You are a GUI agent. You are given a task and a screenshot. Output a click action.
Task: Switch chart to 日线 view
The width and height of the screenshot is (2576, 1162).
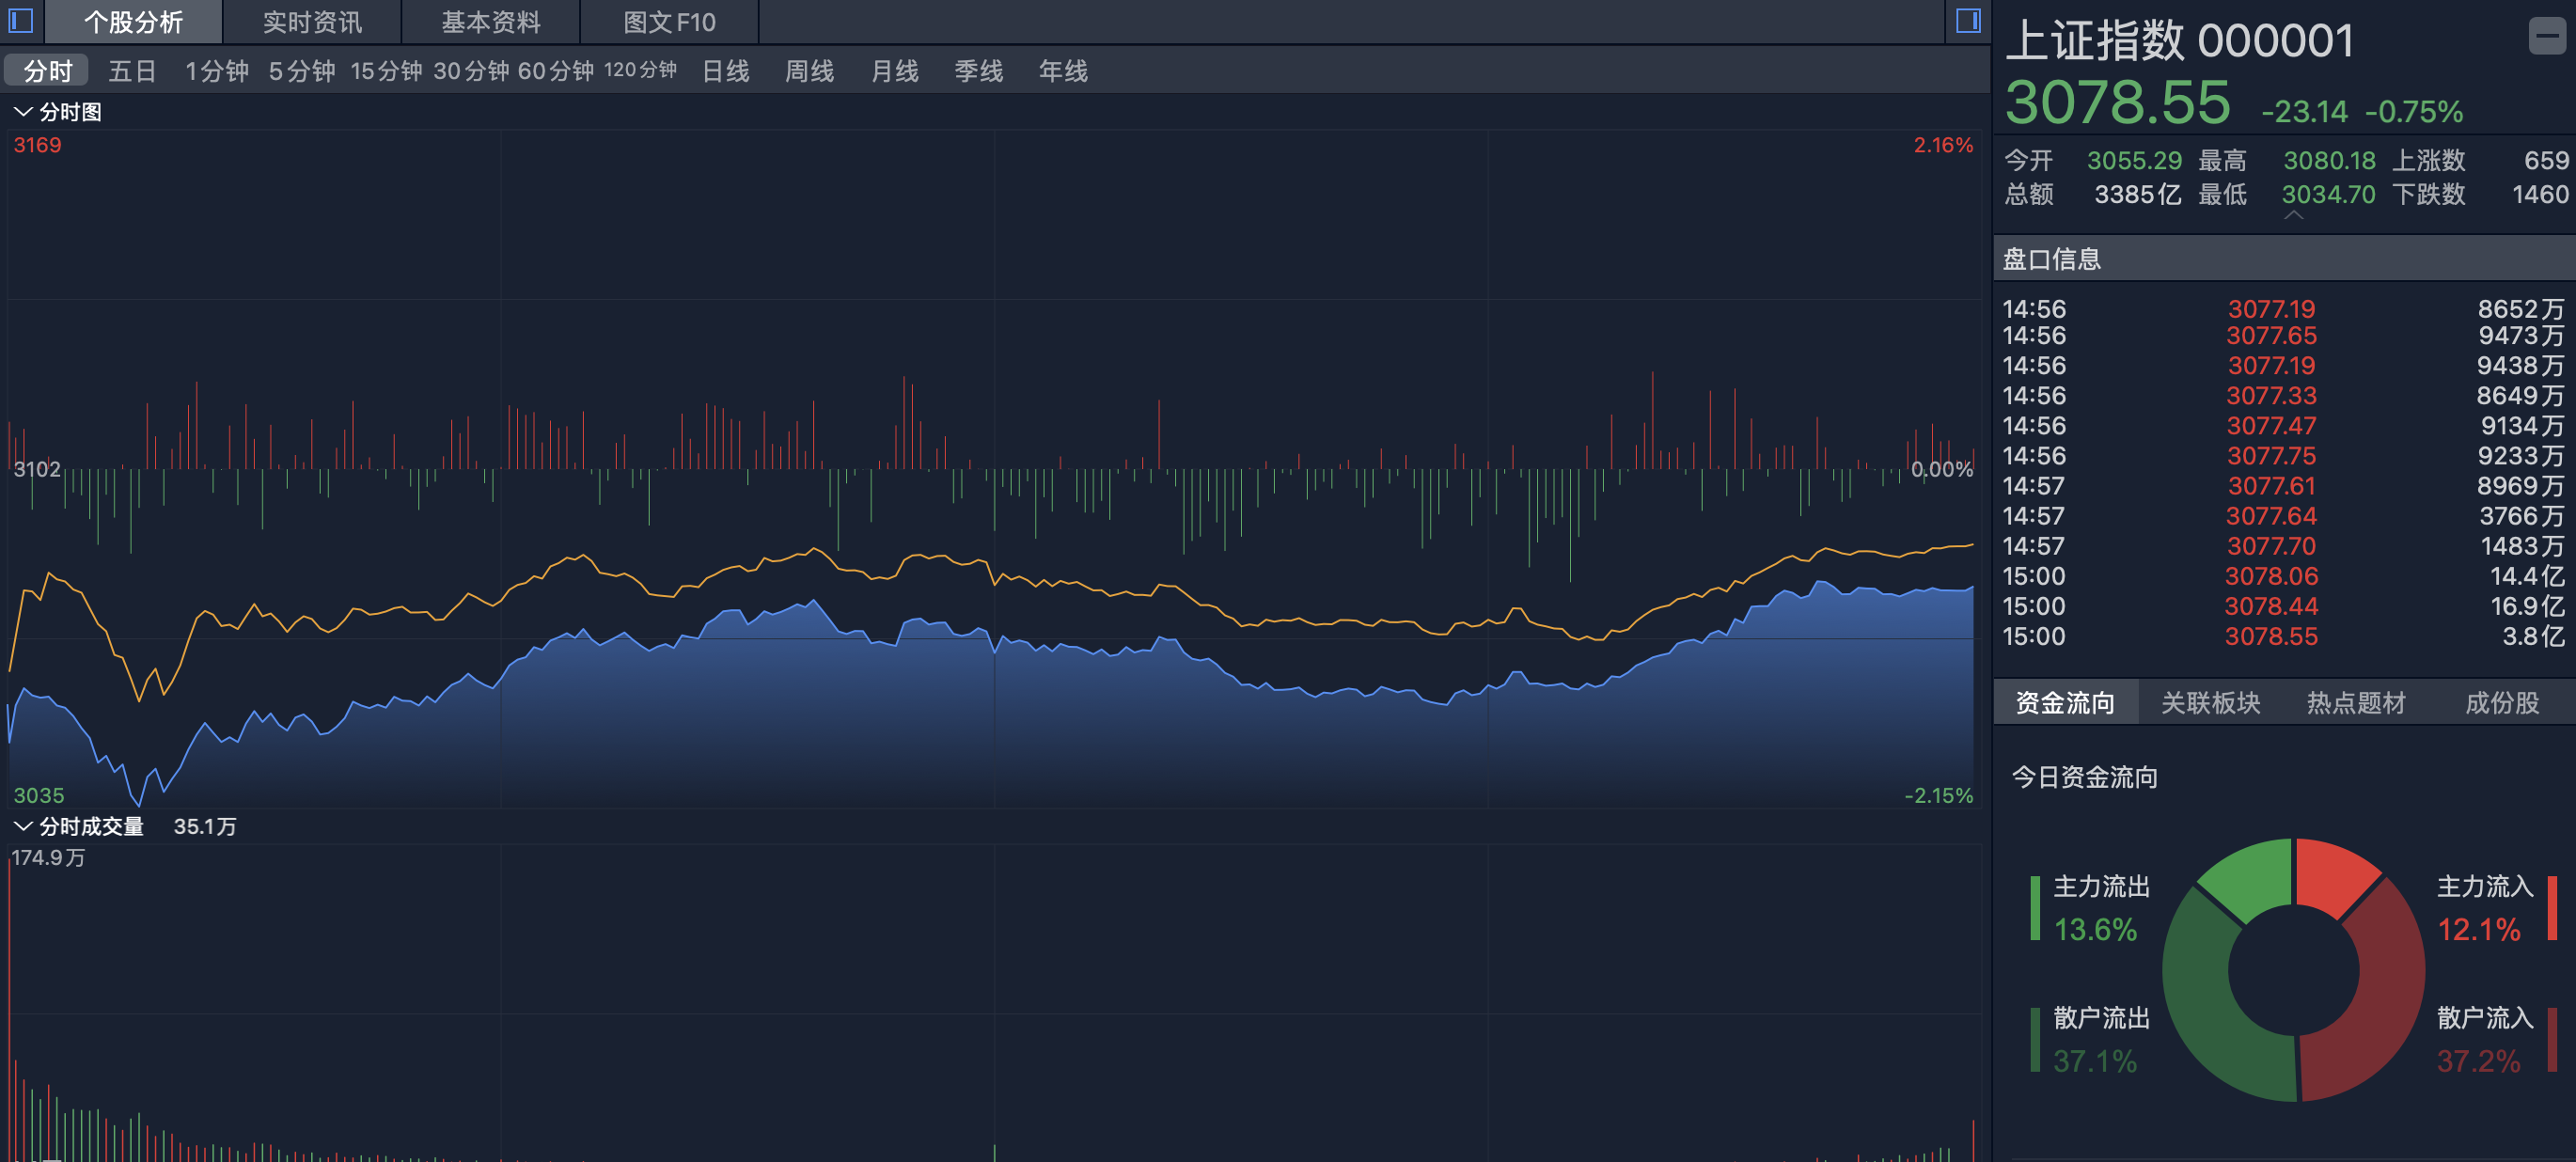[x=724, y=71]
